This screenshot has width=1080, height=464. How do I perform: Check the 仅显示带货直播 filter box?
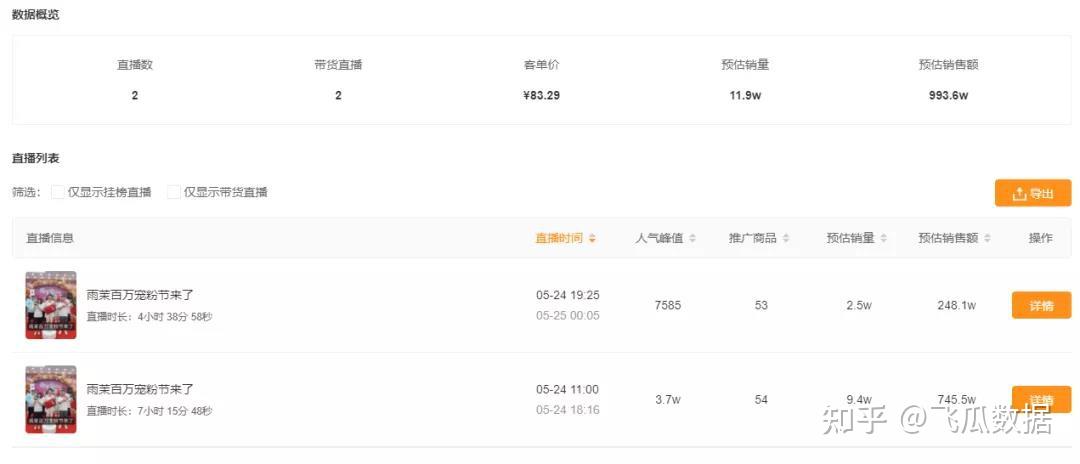[x=174, y=192]
